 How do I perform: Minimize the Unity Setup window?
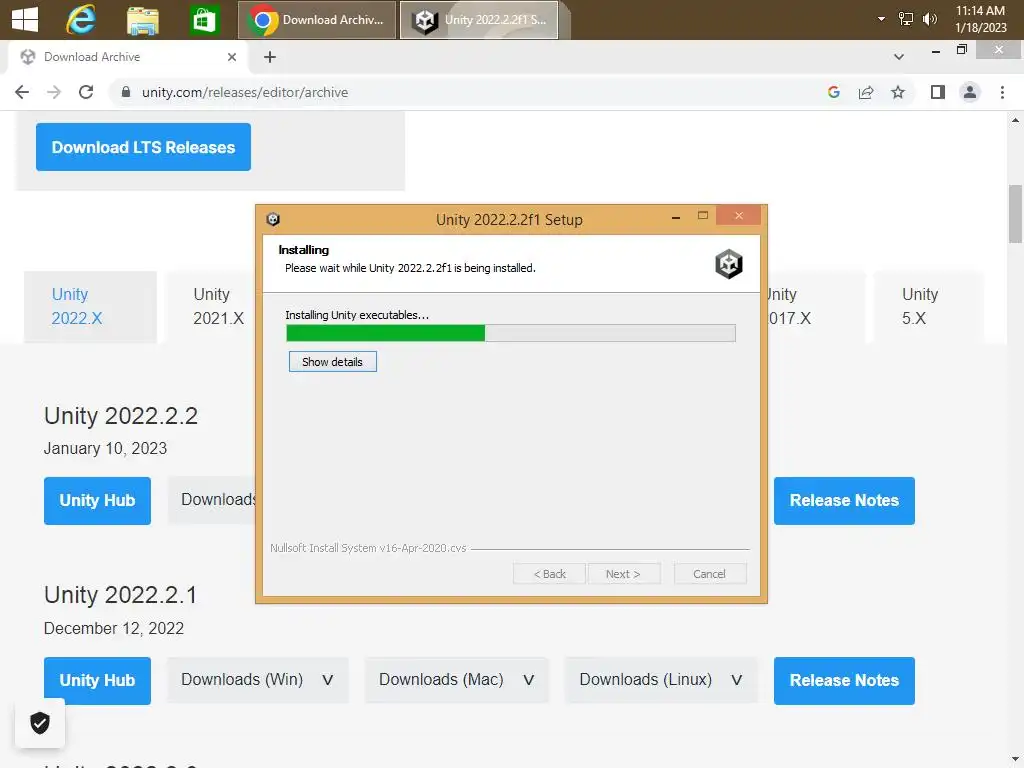coord(676,217)
